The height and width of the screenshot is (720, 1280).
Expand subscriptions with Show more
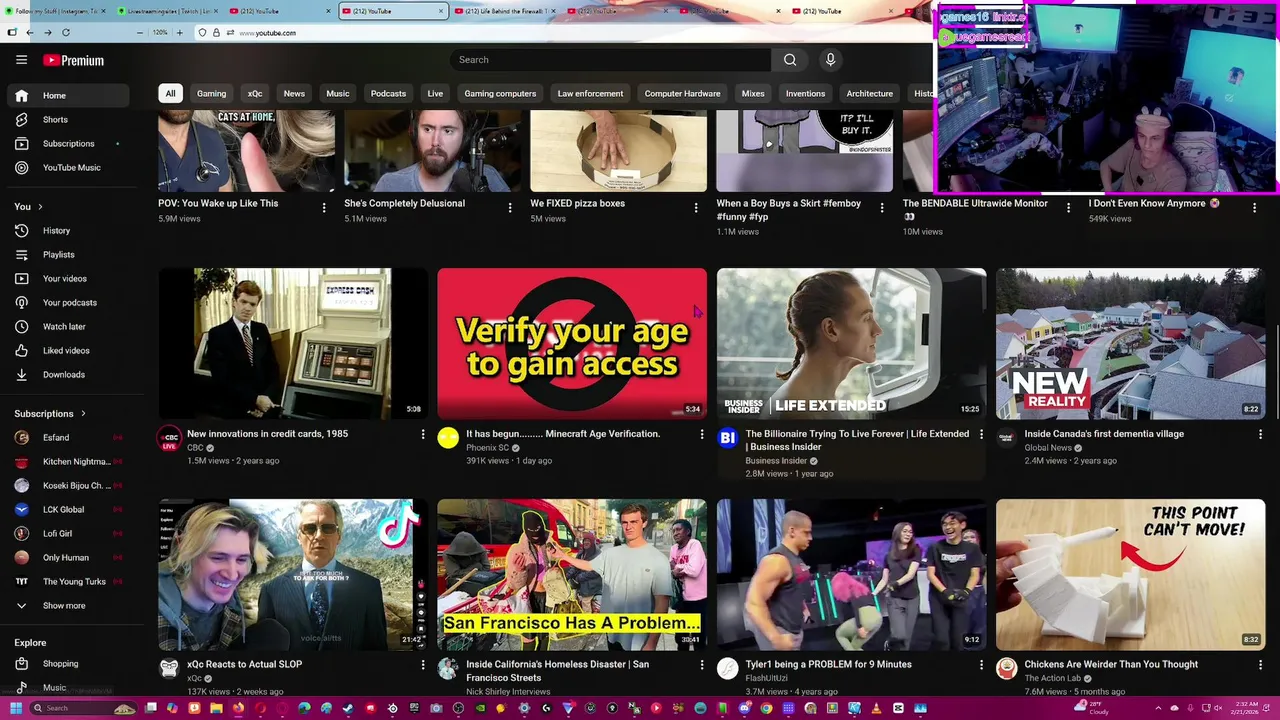[67, 605]
